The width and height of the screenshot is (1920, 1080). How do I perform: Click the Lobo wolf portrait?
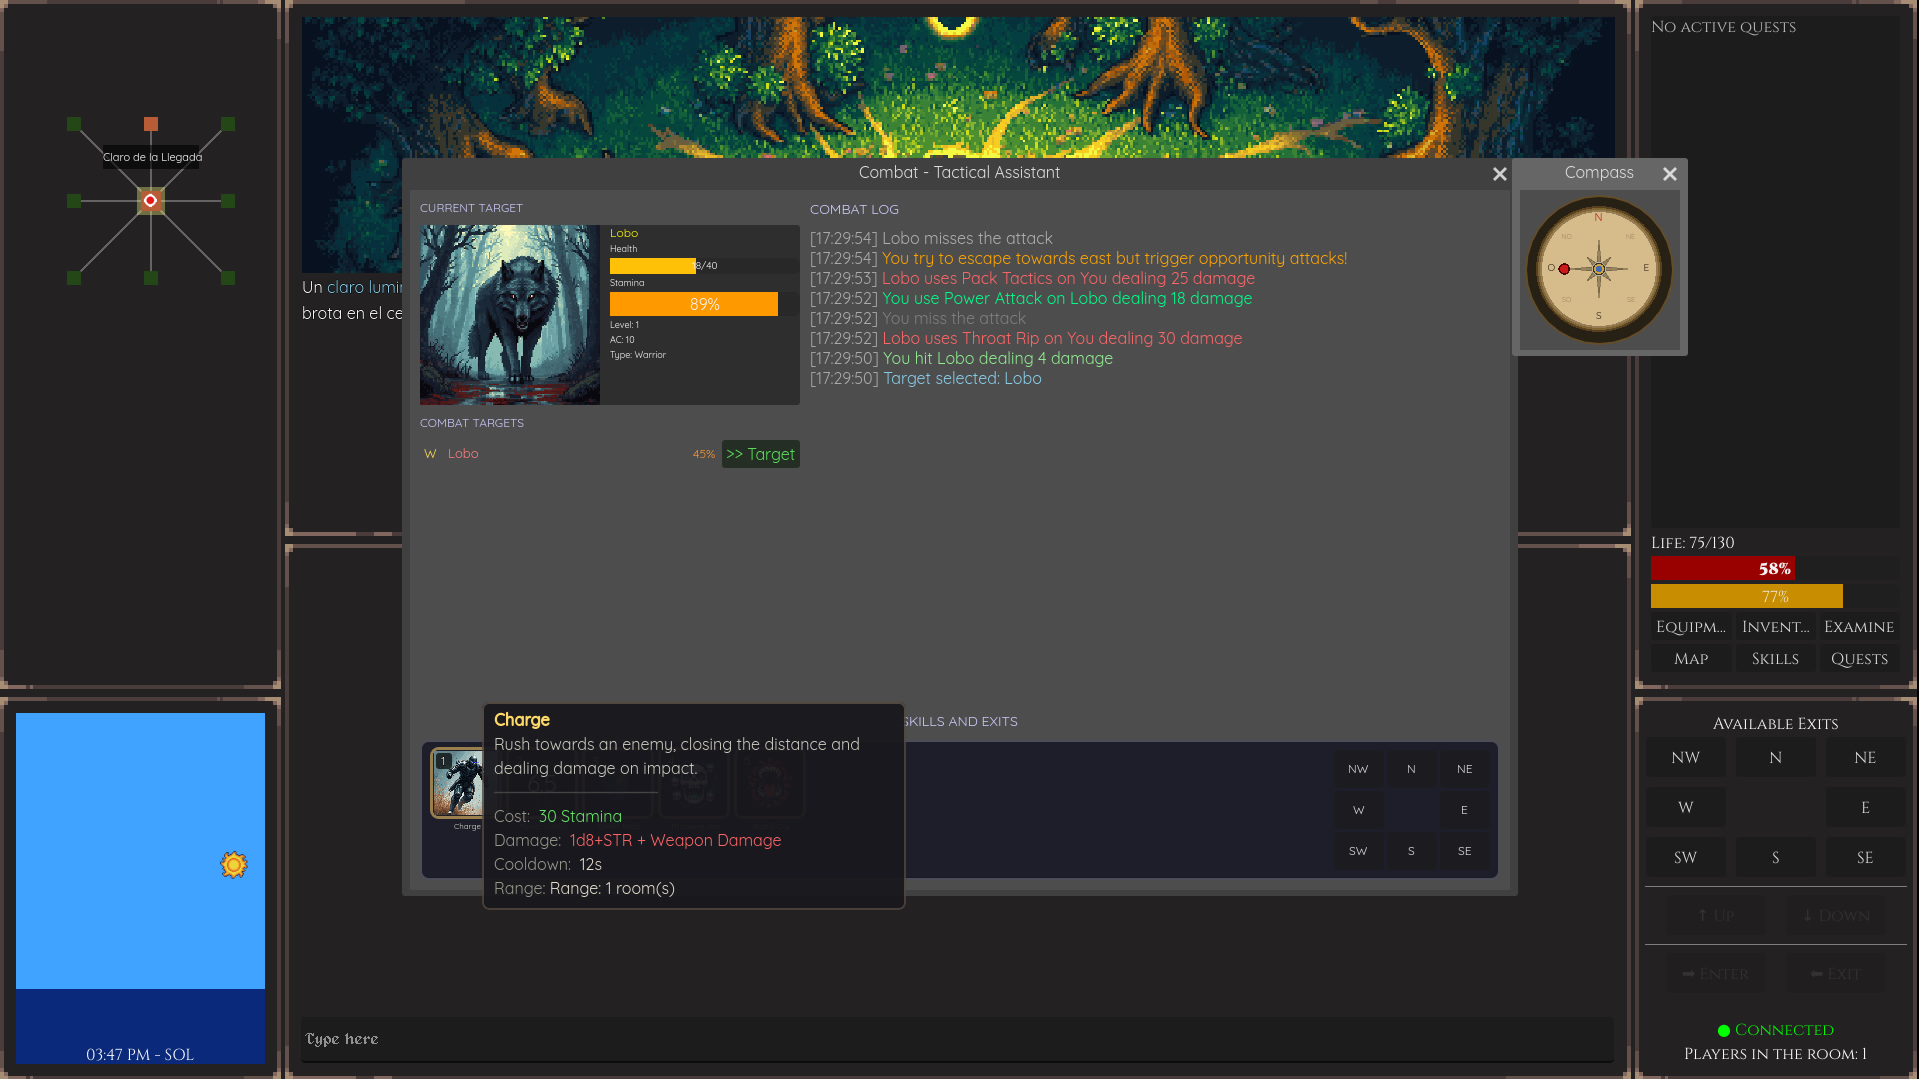[509, 314]
